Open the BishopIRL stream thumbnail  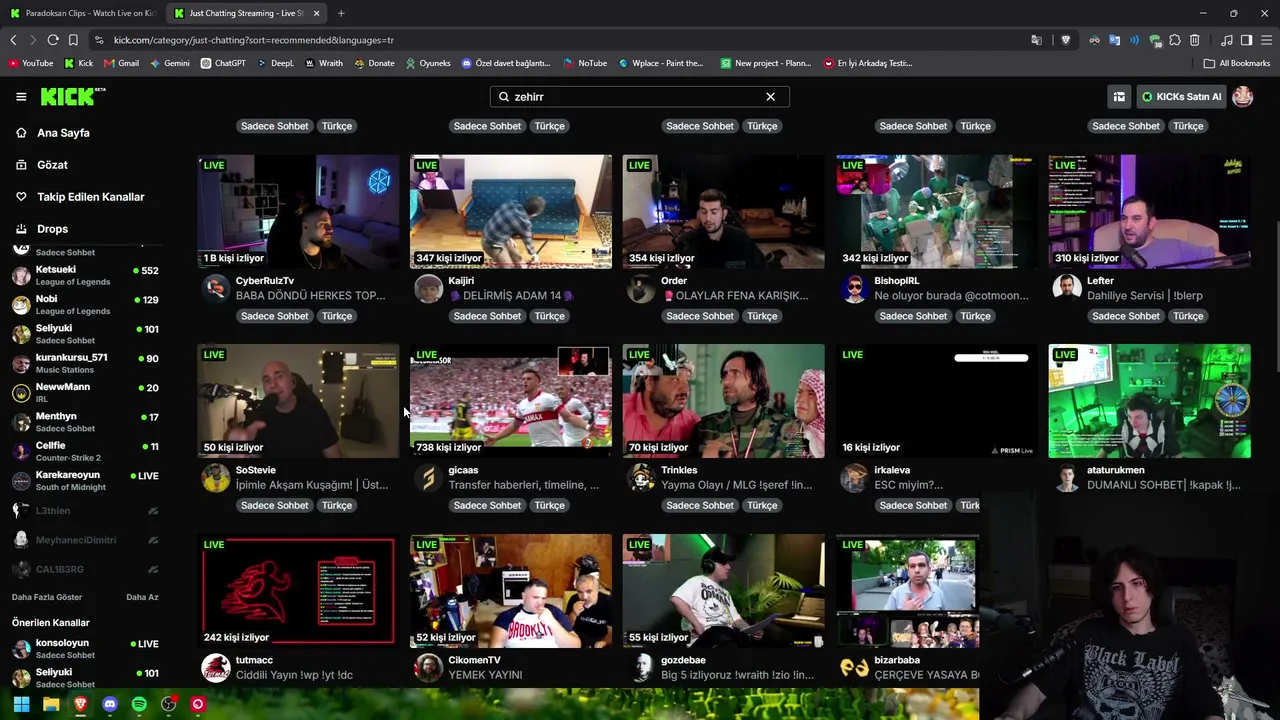click(937, 211)
